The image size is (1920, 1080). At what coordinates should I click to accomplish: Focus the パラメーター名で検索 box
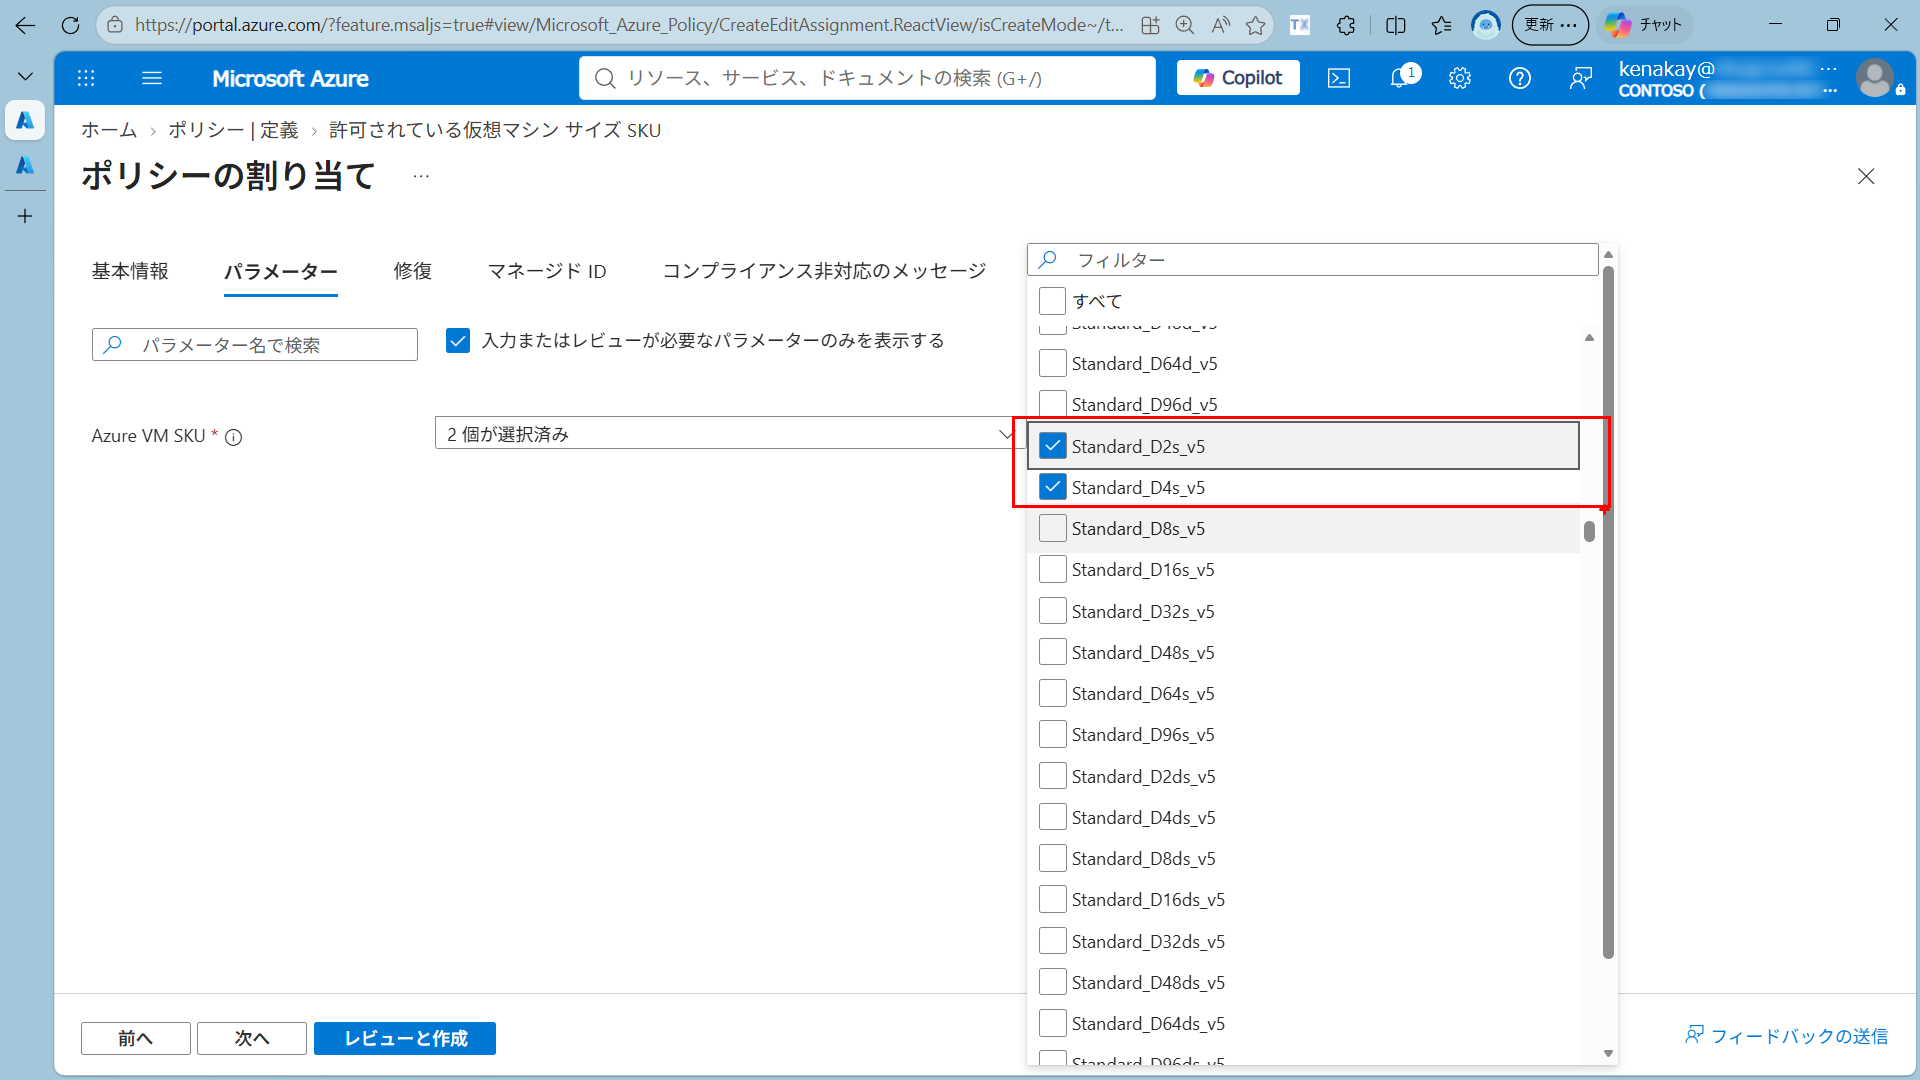pyautogui.click(x=255, y=345)
